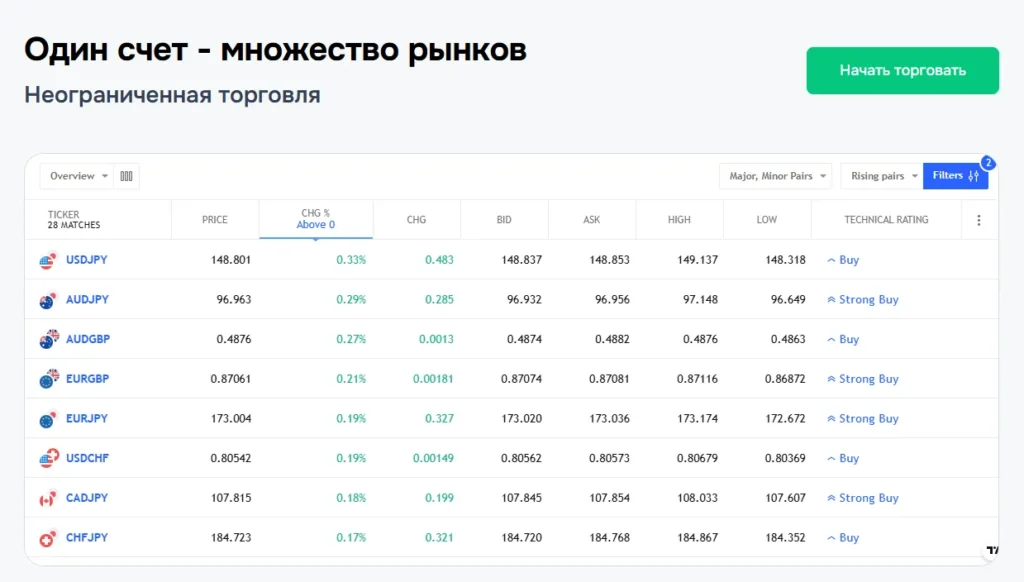Click the USDJPY currency flag icon
Image resolution: width=1024 pixels, height=582 pixels.
47,260
